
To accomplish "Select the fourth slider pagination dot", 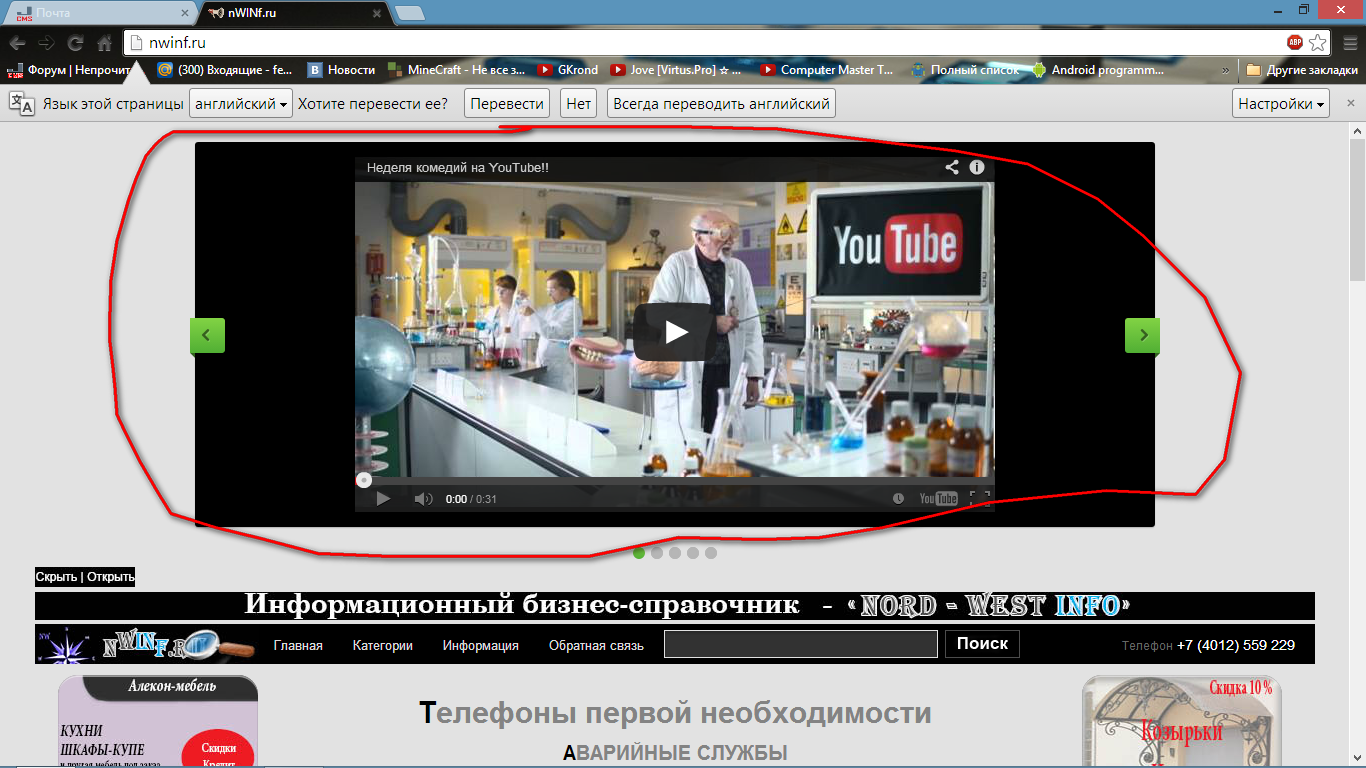I will point(693,552).
